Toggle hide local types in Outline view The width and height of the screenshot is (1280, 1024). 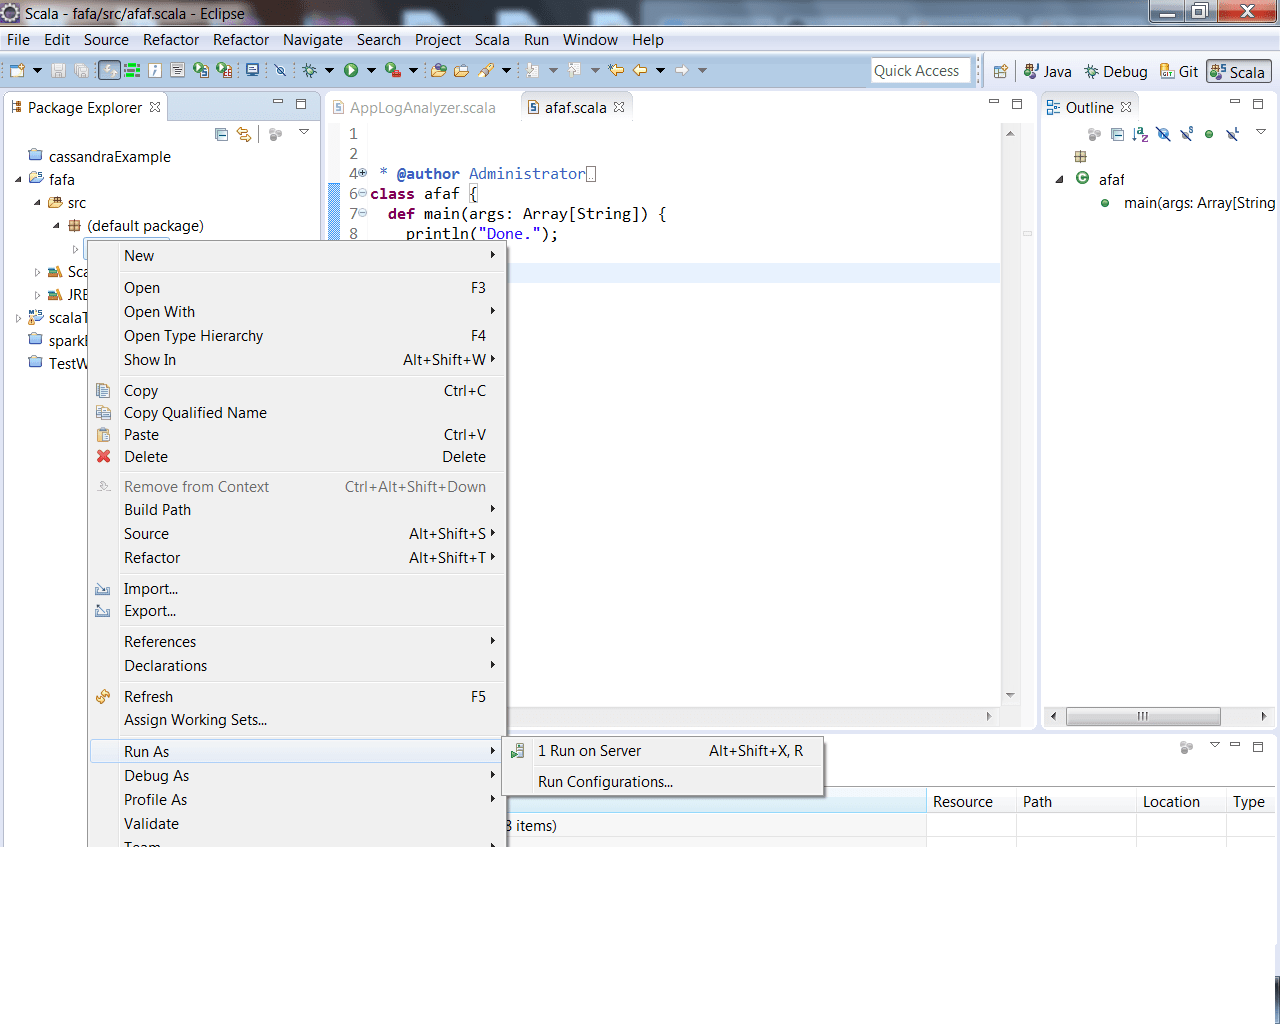[x=1232, y=134]
